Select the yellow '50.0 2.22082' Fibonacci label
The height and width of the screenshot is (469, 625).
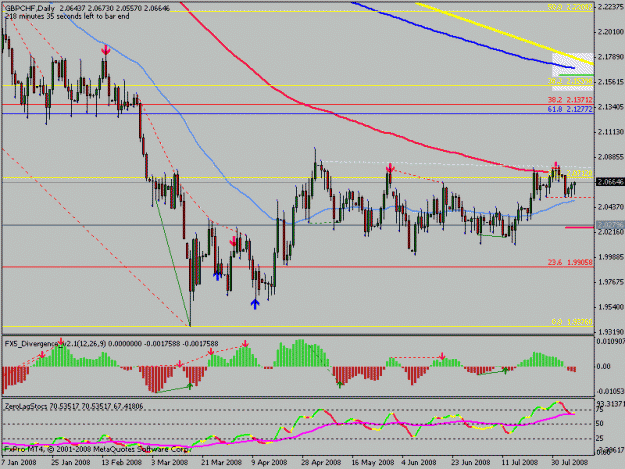[570, 7]
